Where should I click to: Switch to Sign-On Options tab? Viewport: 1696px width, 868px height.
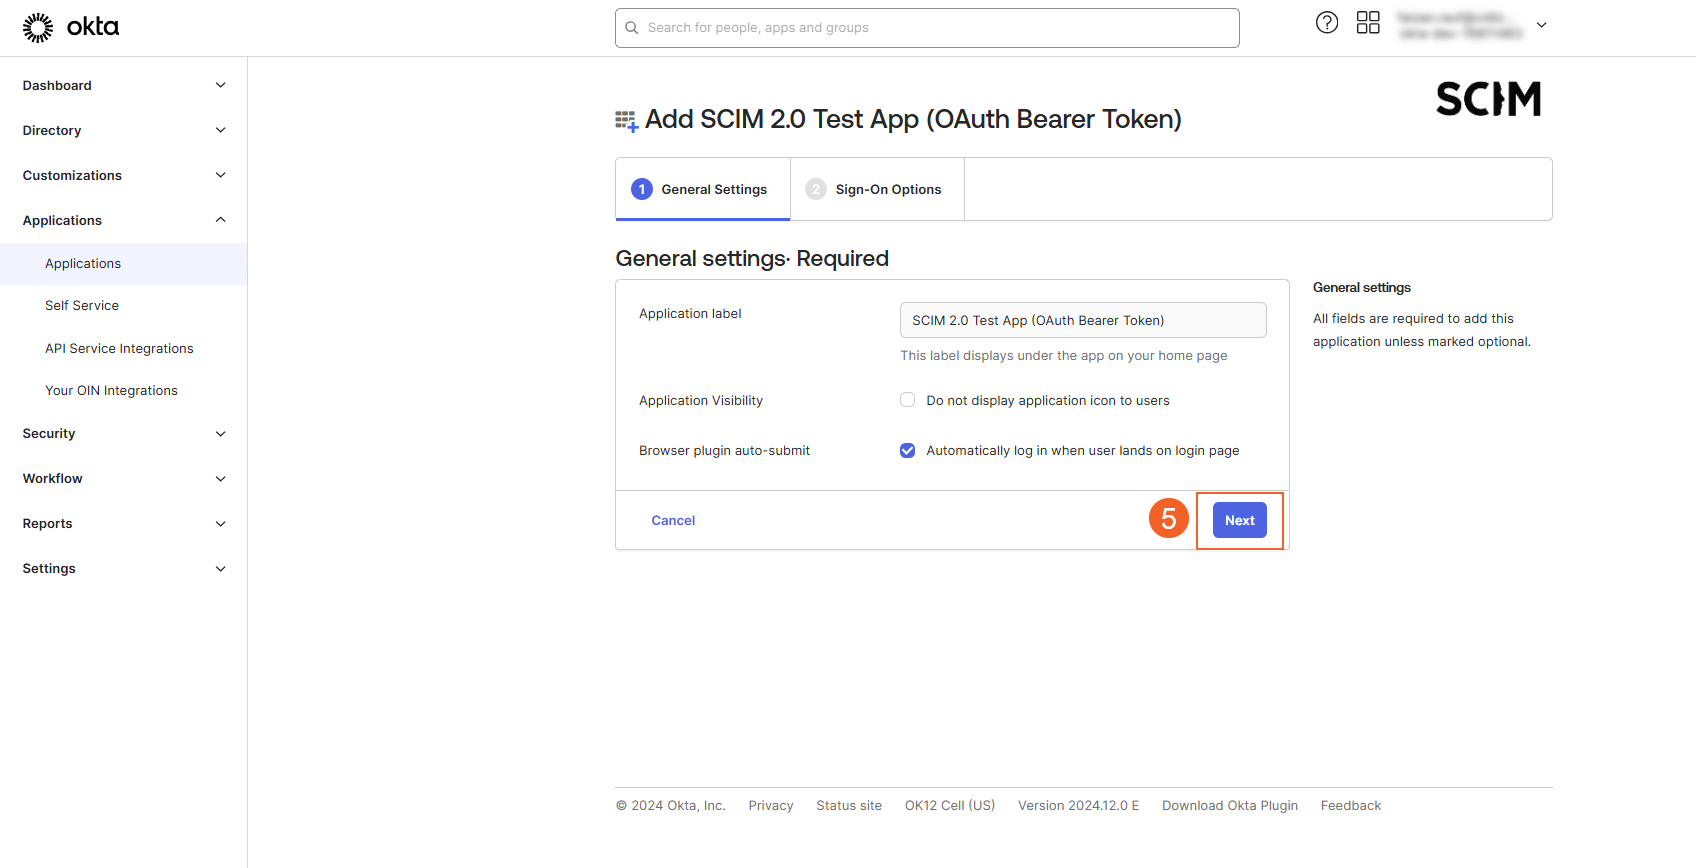point(888,189)
